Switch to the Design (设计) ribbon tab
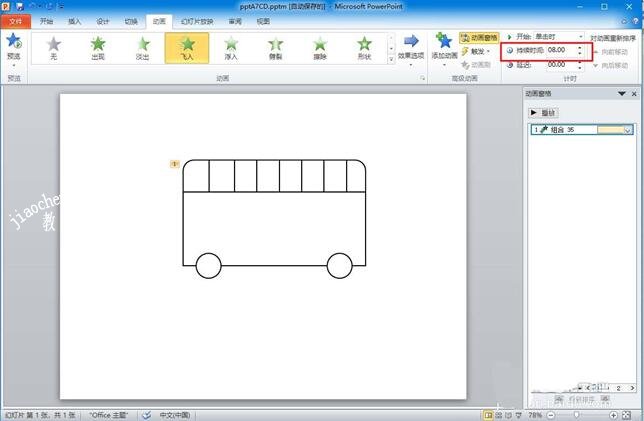The height and width of the screenshot is (421, 644). [x=103, y=21]
